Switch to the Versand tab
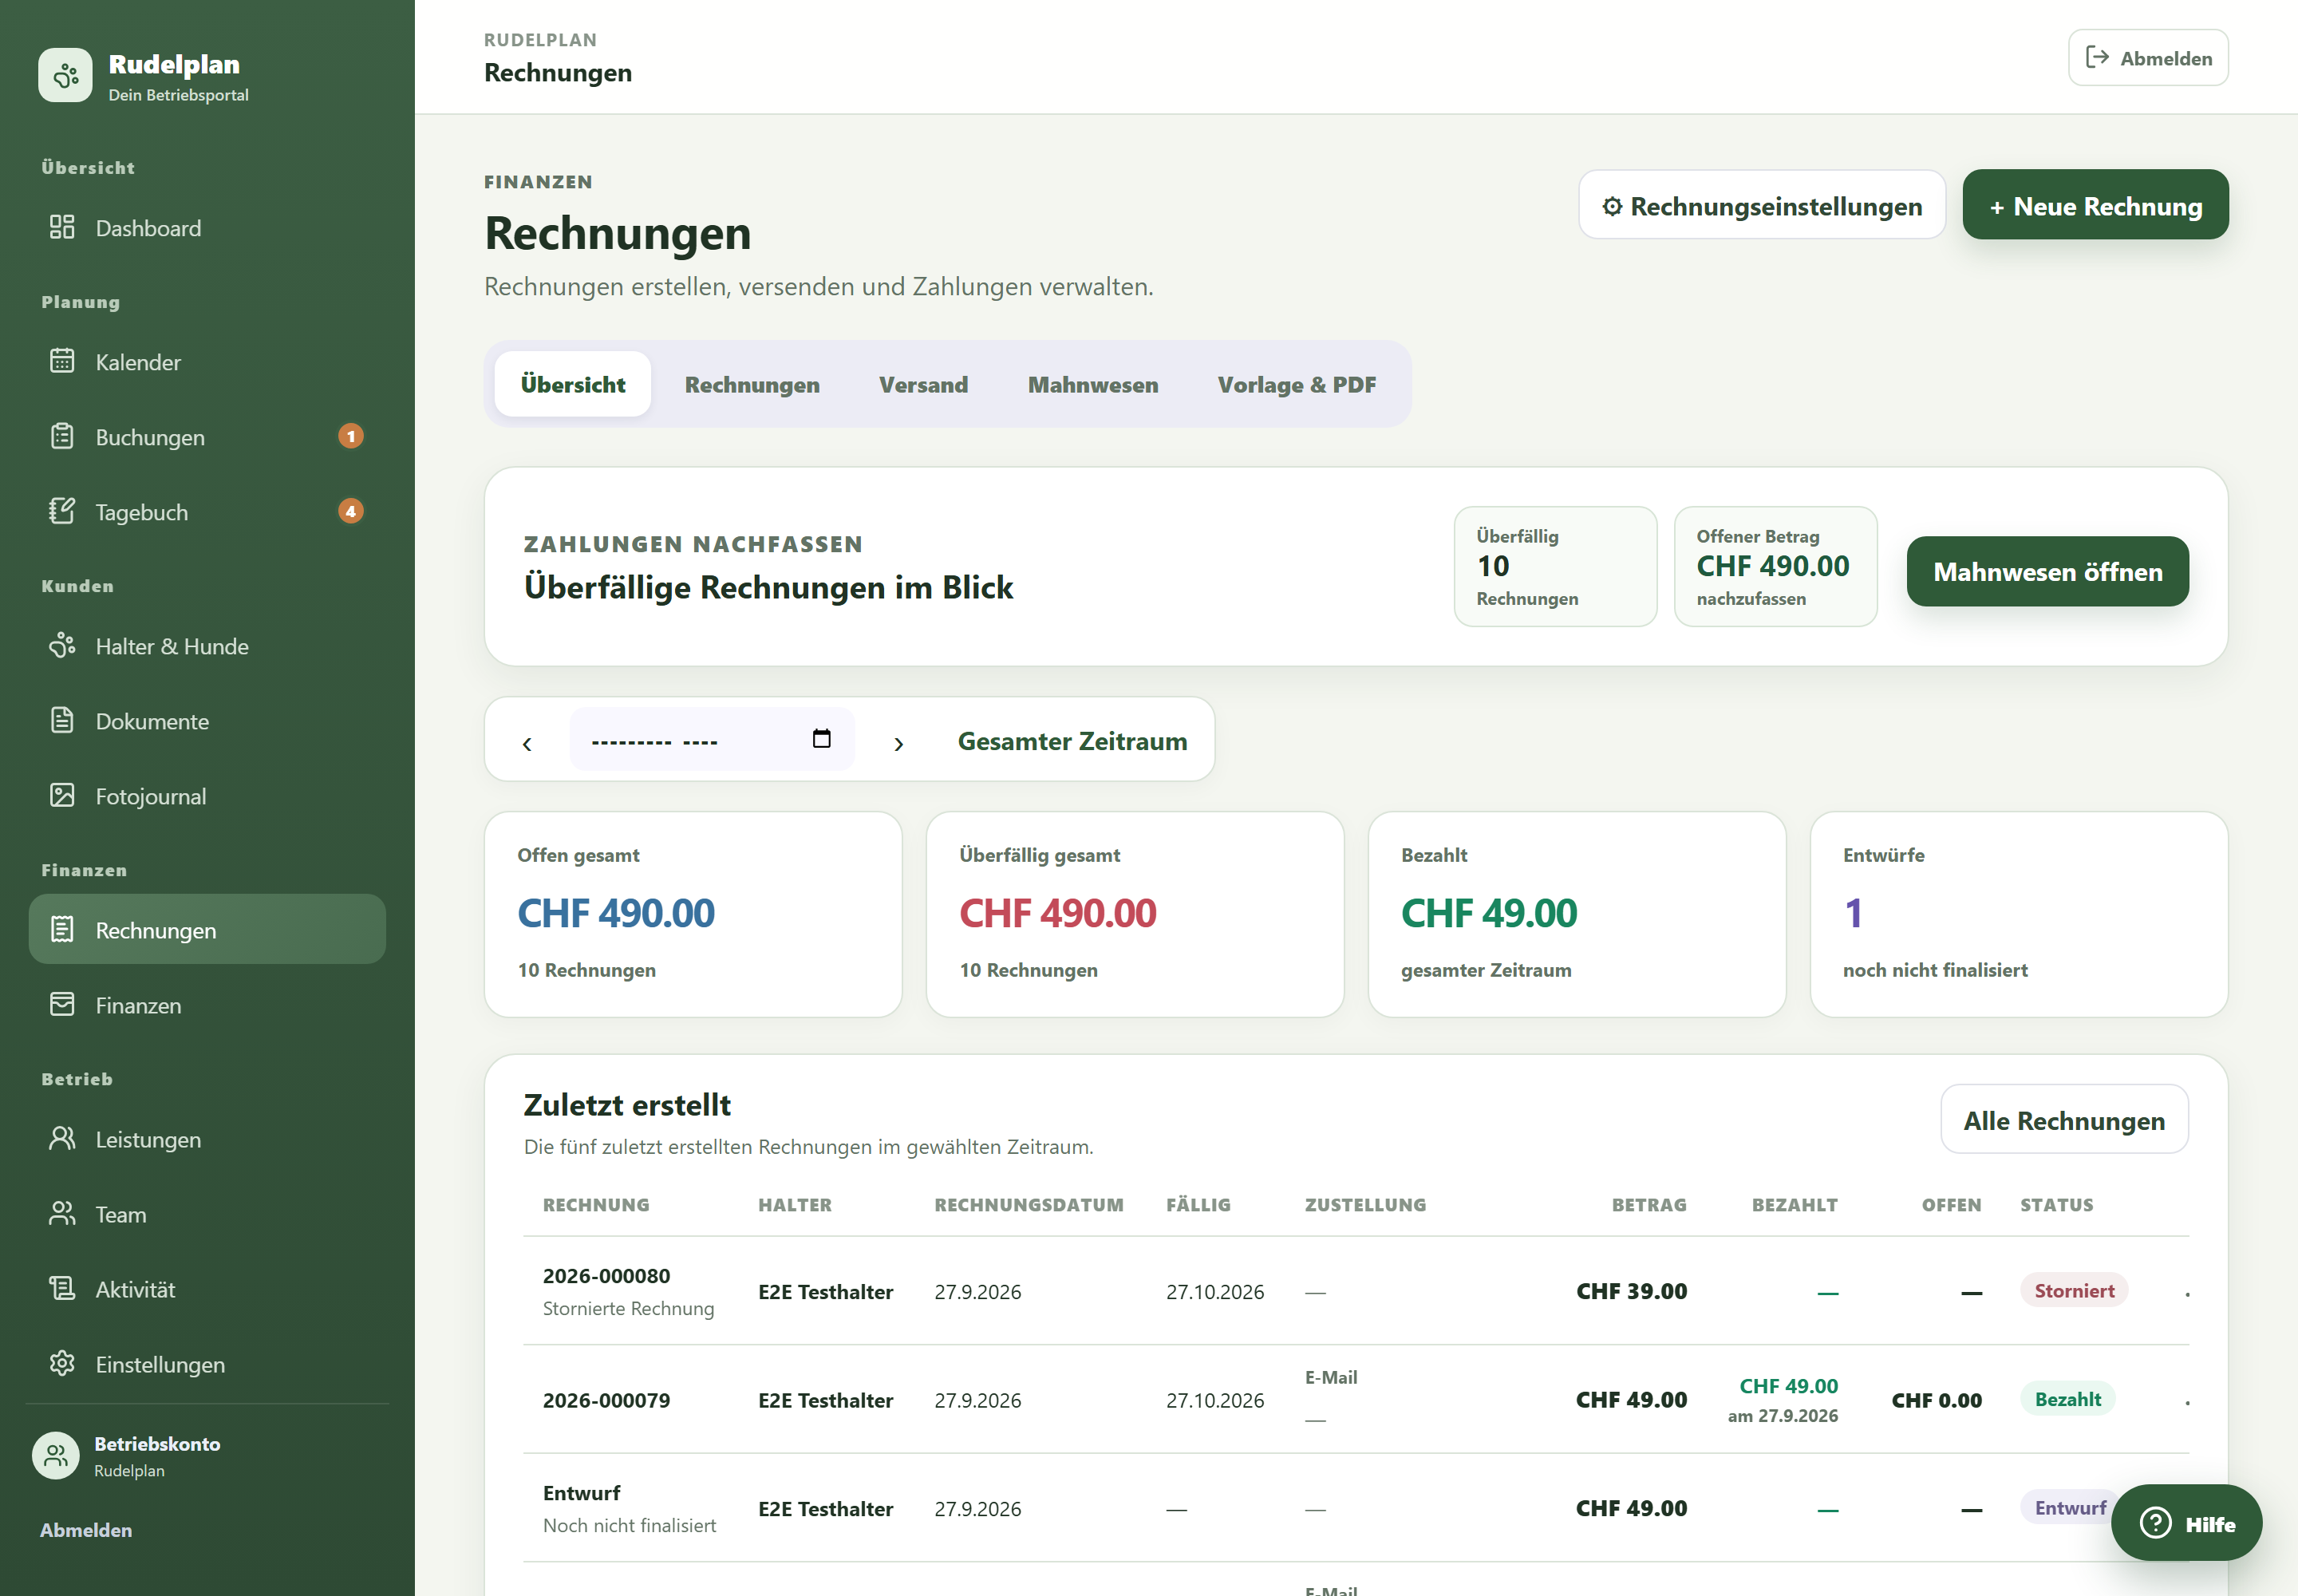This screenshot has width=2298, height=1596. tap(923, 385)
